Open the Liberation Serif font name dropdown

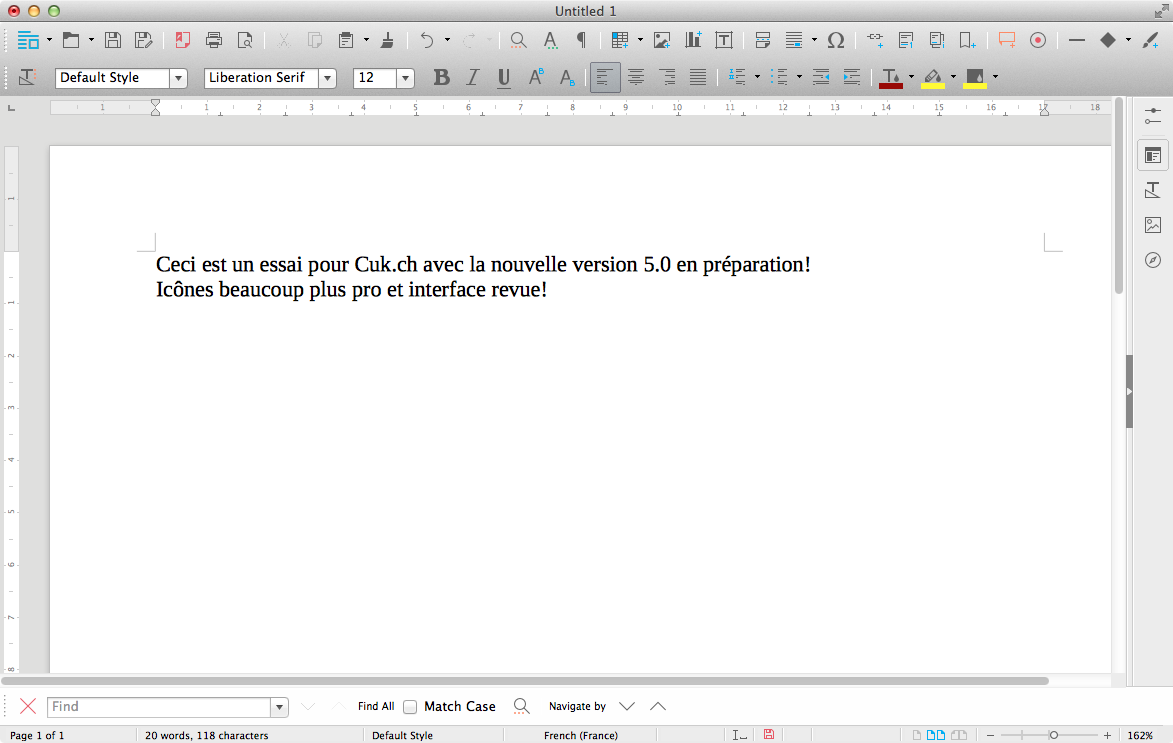[x=327, y=78]
